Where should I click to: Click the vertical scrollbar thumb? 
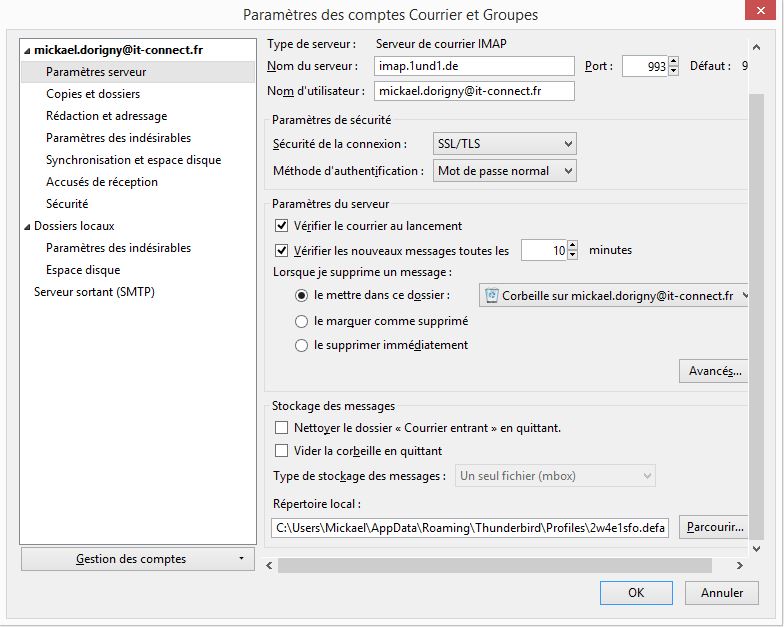click(x=756, y=317)
